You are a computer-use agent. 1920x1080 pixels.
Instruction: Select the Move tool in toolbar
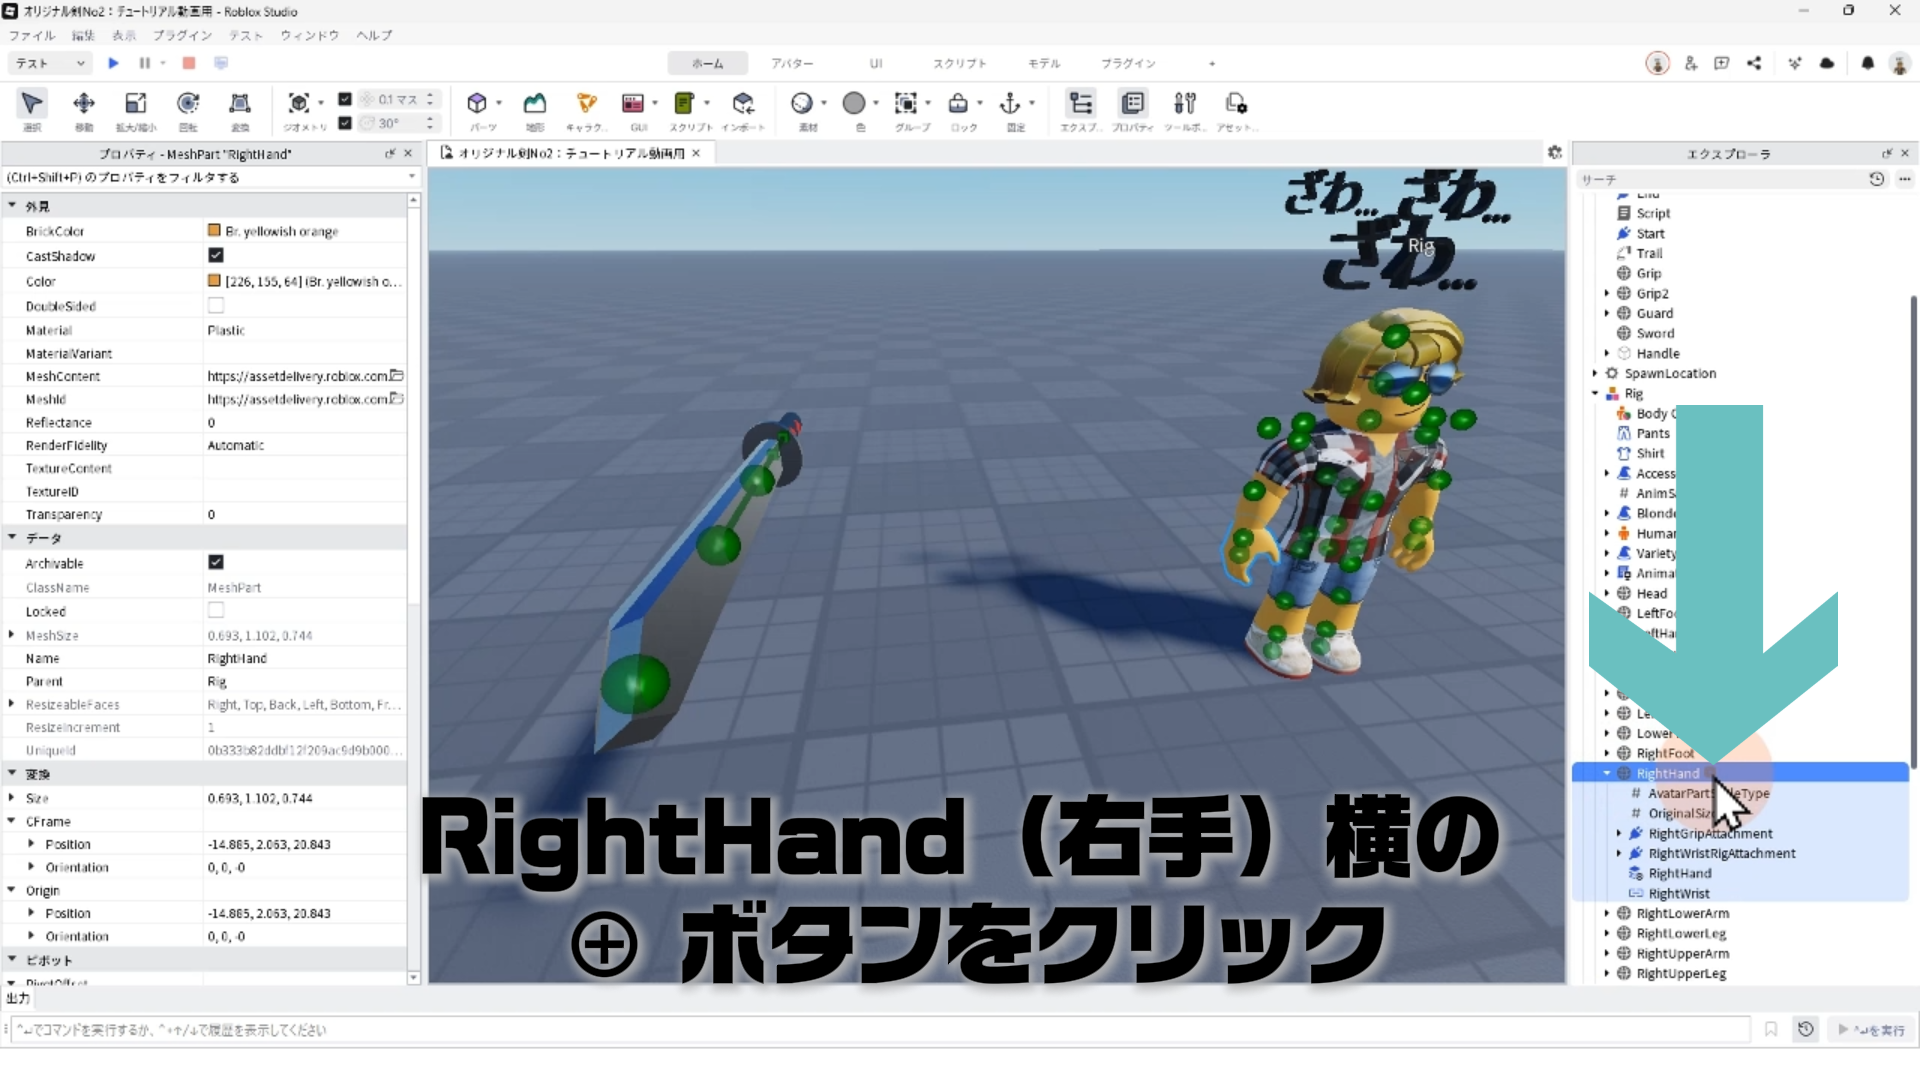[84, 104]
